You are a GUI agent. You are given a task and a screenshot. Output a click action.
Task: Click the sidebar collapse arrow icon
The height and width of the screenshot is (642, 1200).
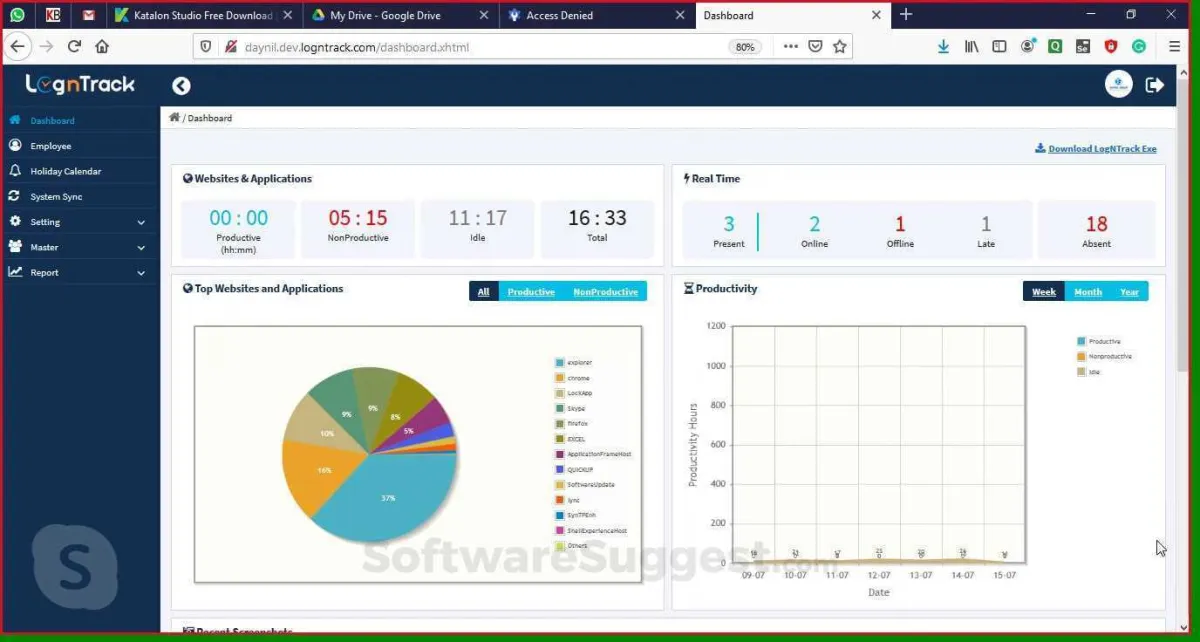click(x=181, y=86)
